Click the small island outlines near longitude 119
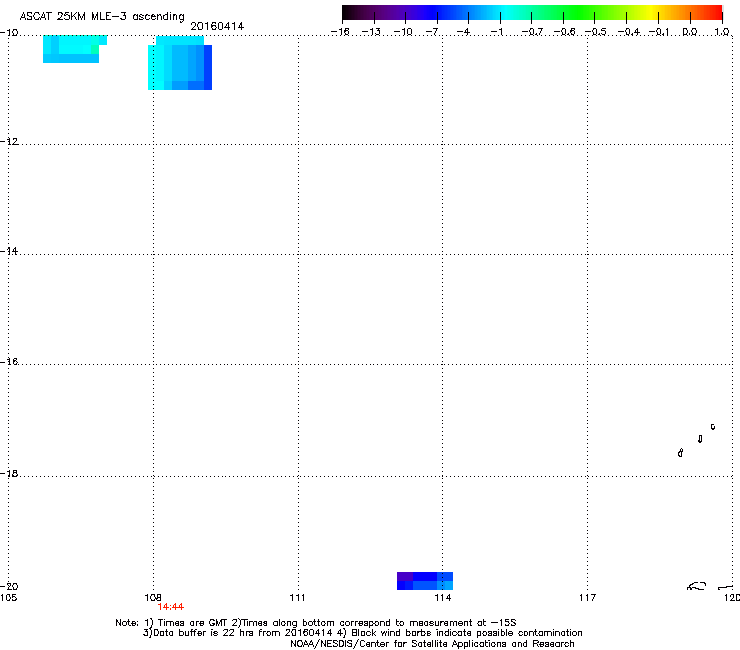740x650 pixels. click(x=697, y=440)
